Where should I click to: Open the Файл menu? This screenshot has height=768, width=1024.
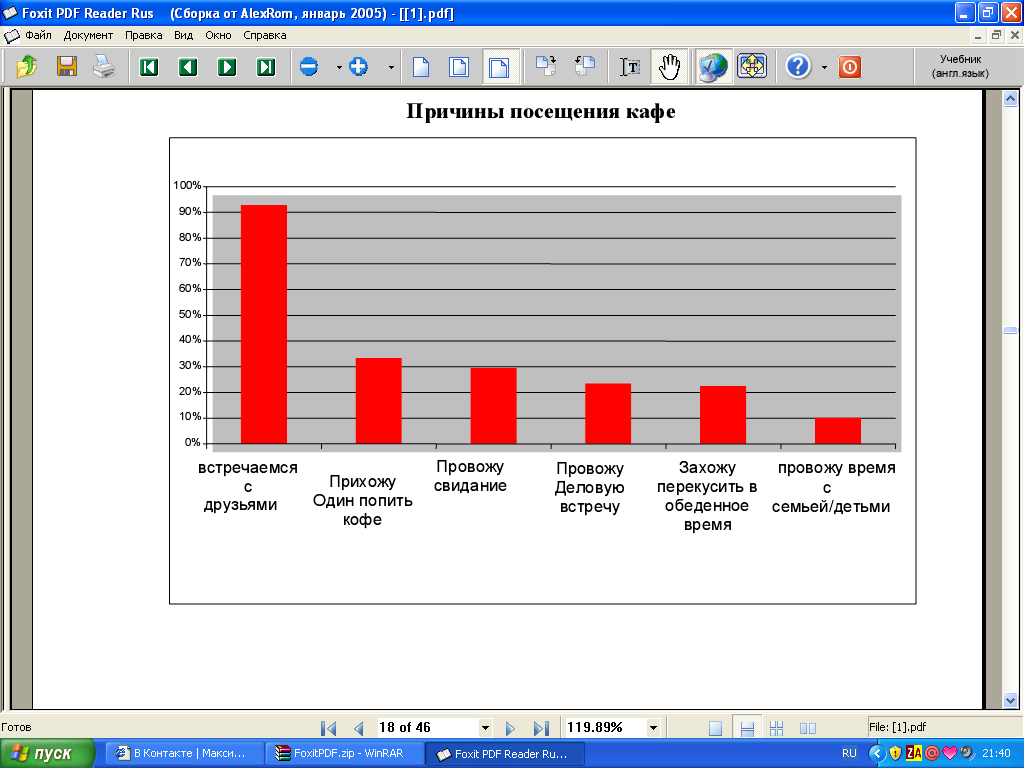[38, 35]
